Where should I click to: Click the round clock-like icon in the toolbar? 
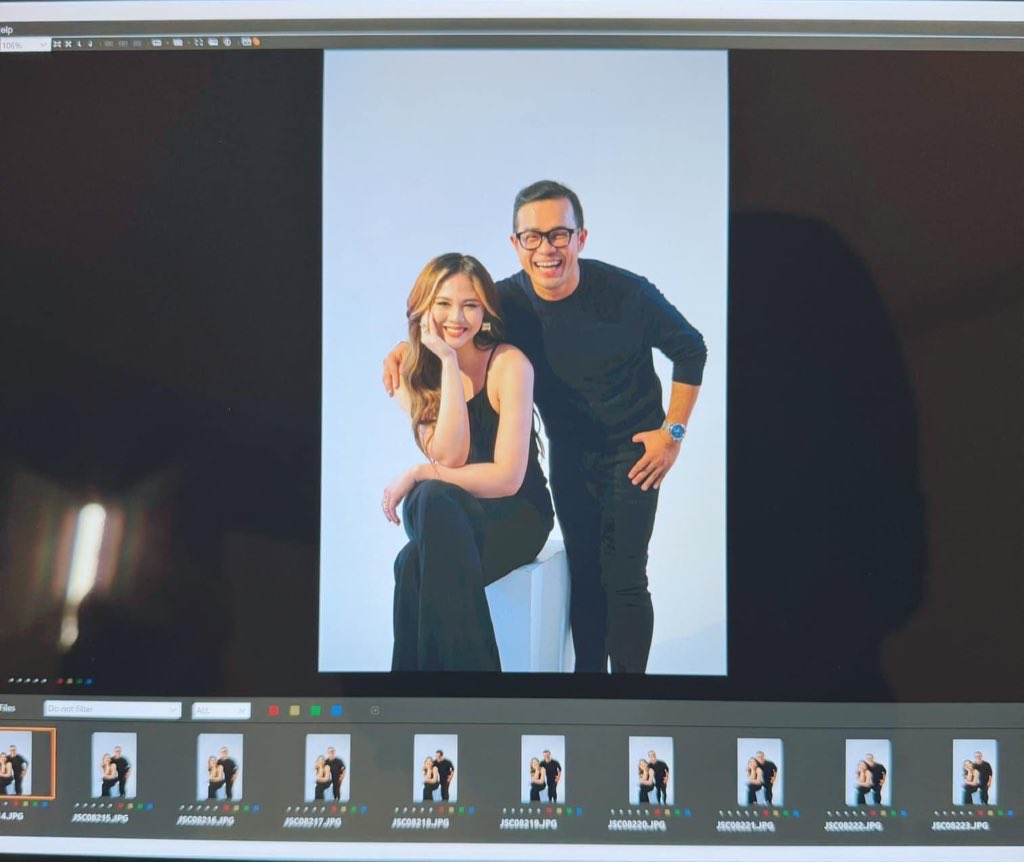(227, 42)
